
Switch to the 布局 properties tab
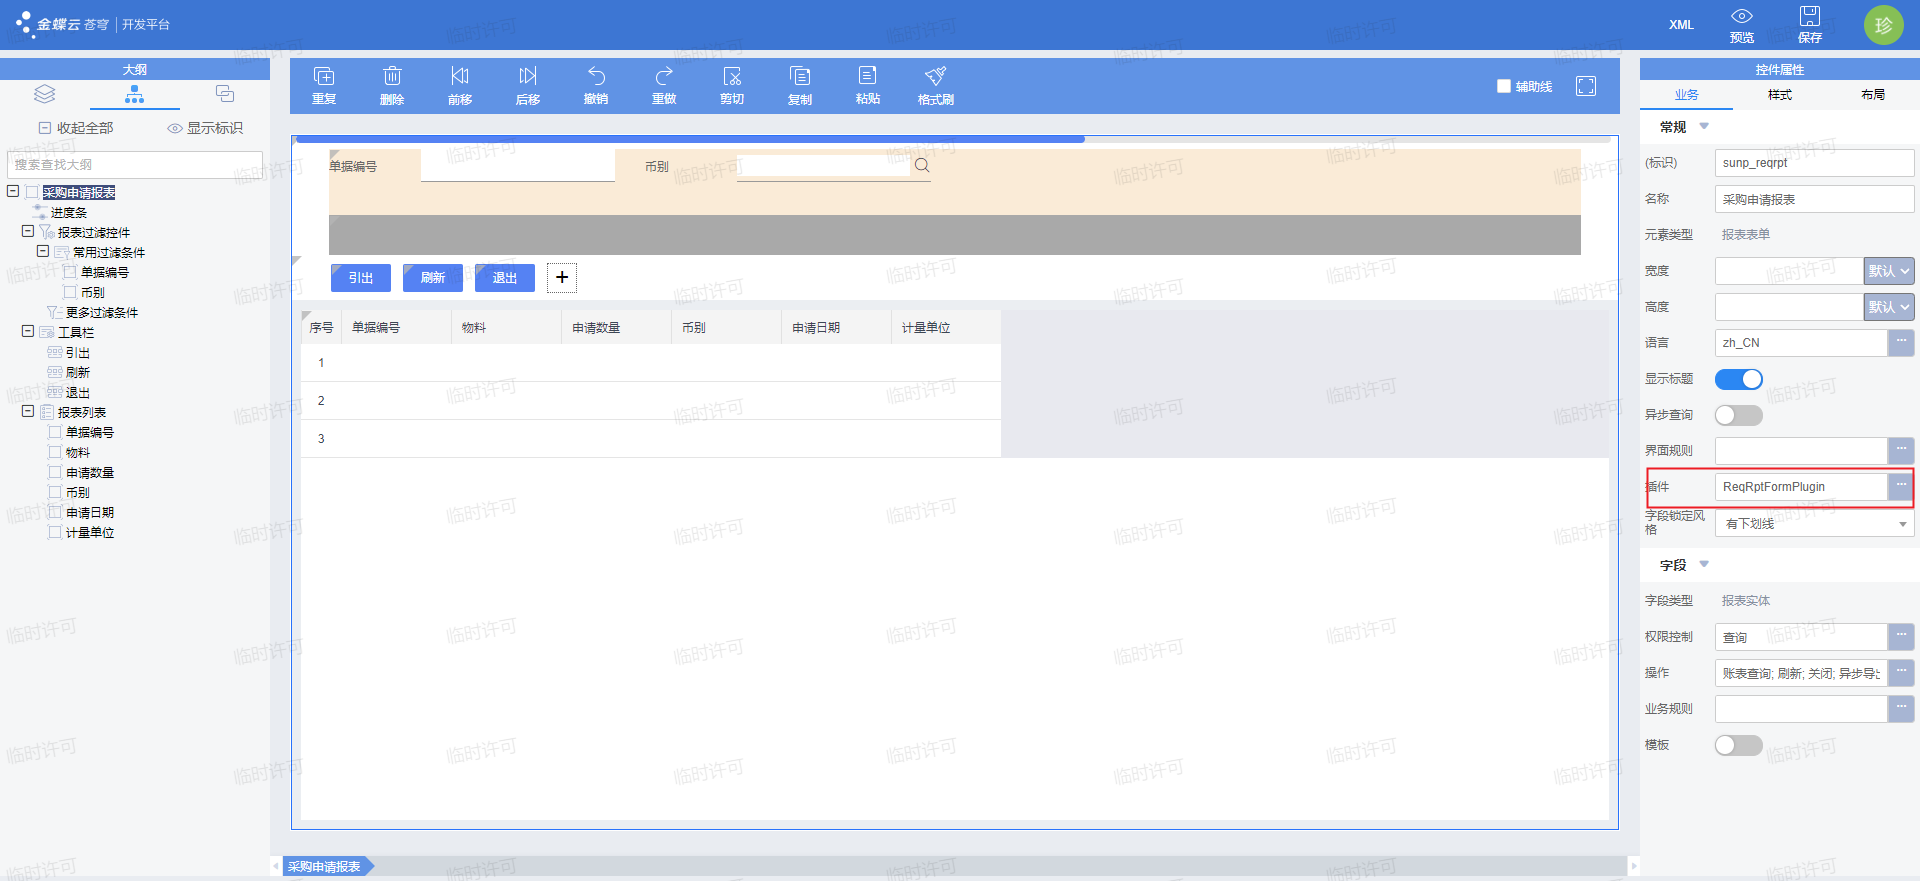(1873, 95)
